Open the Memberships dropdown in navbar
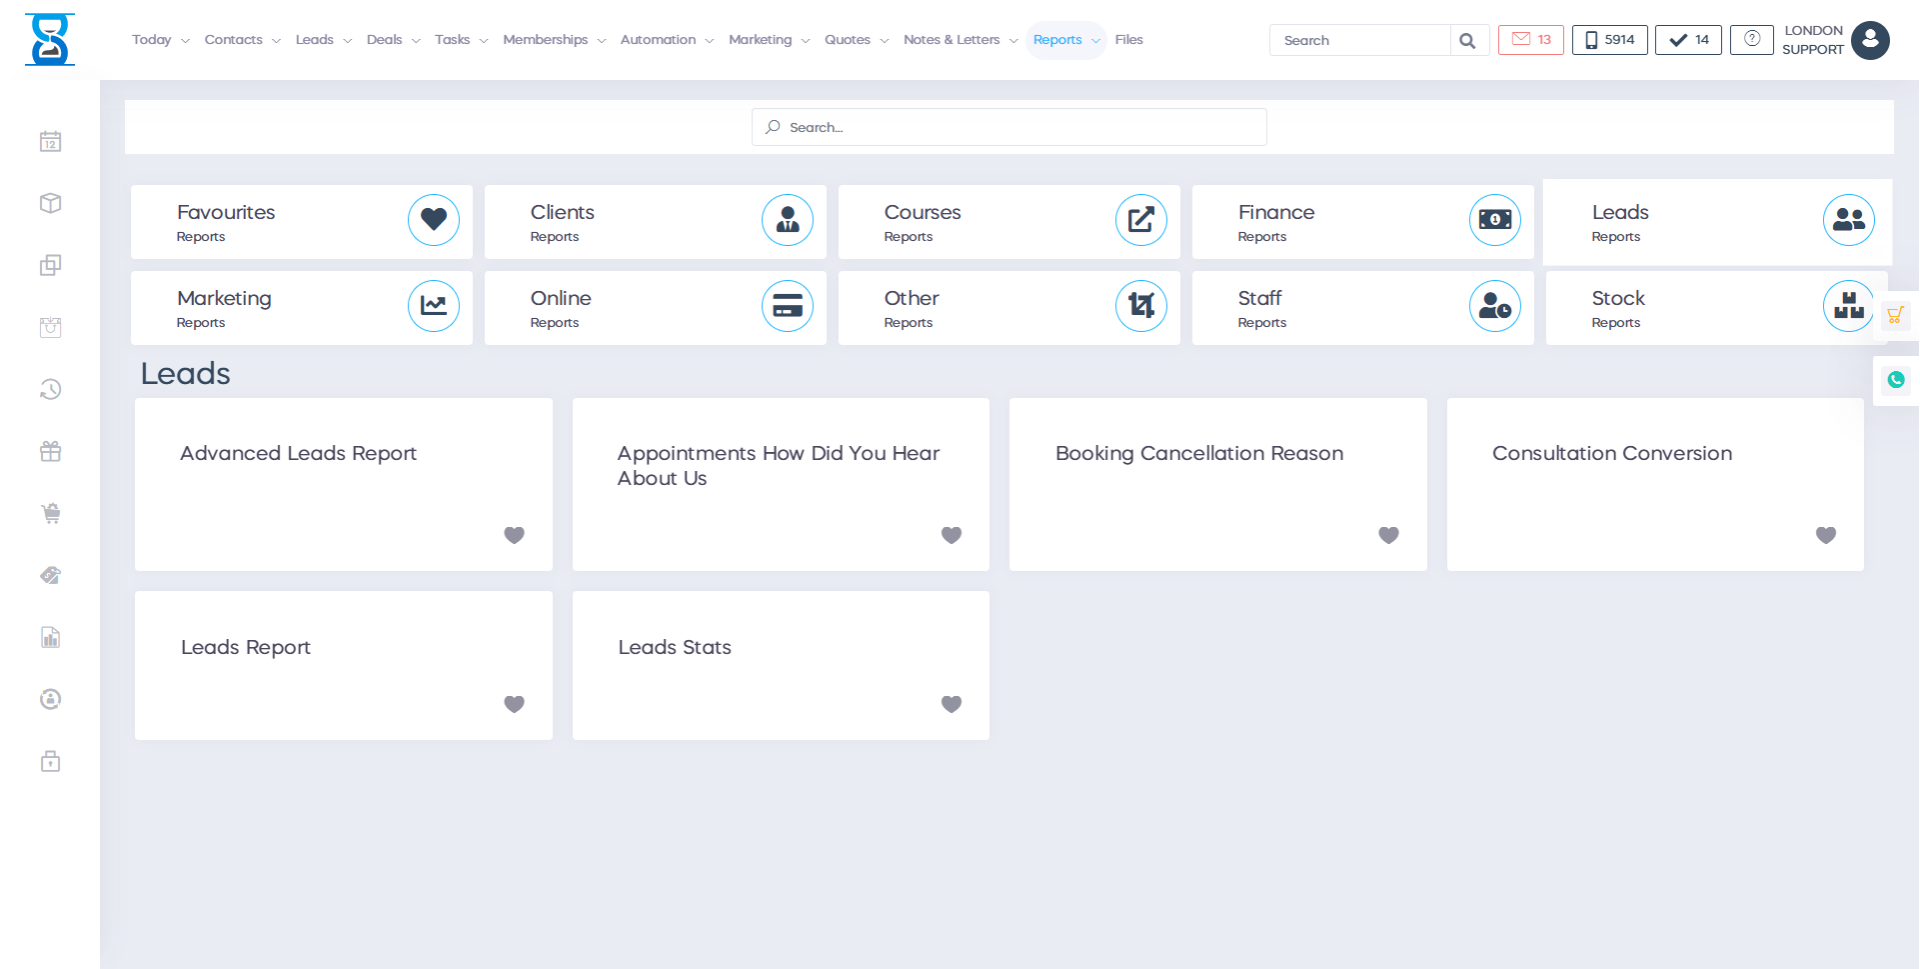 tap(553, 40)
